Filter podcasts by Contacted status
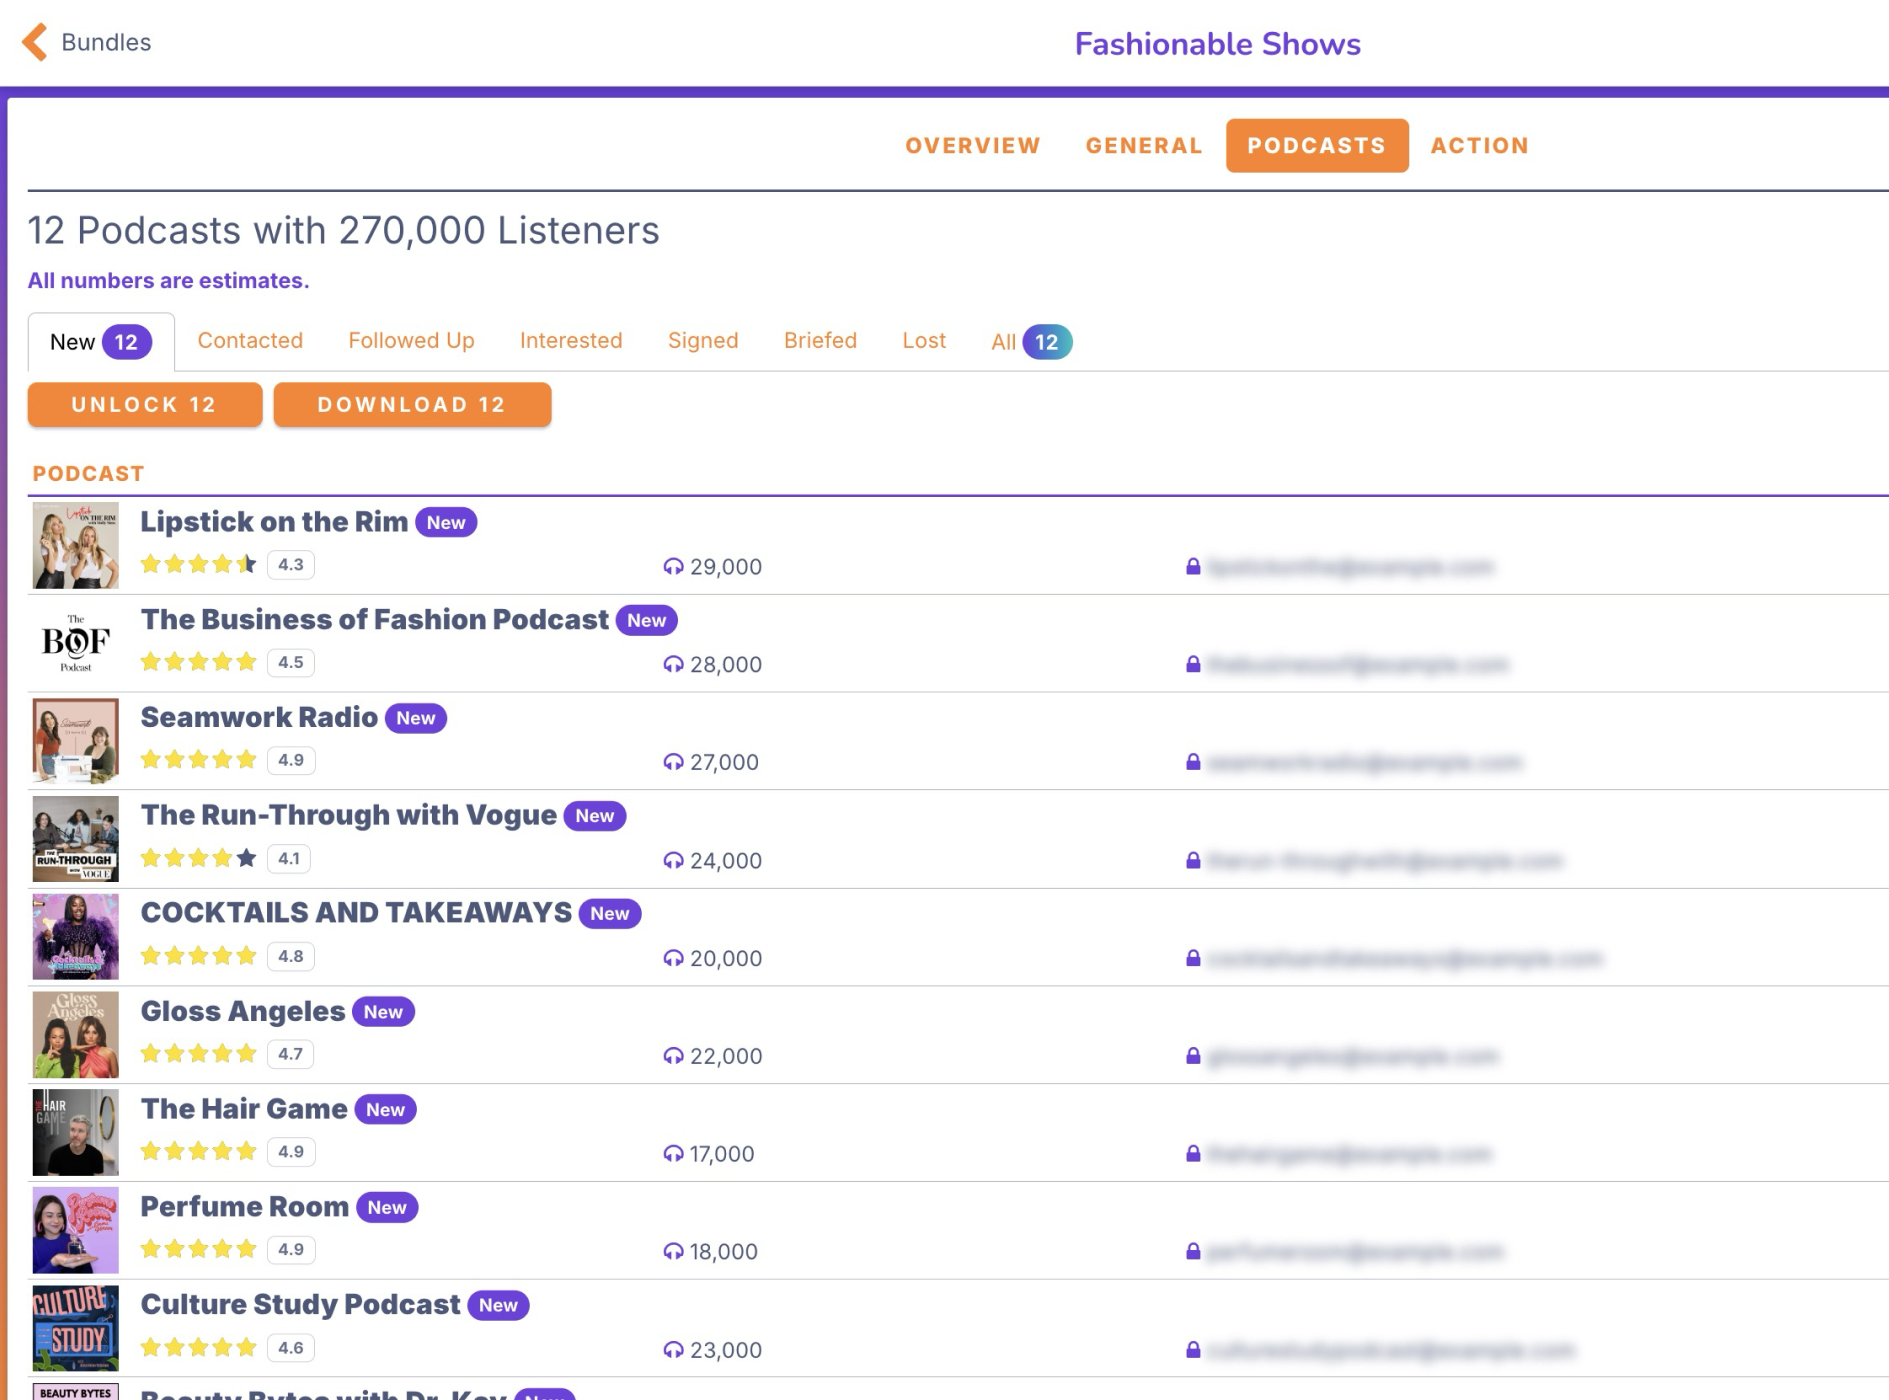This screenshot has width=1889, height=1400. (x=250, y=341)
